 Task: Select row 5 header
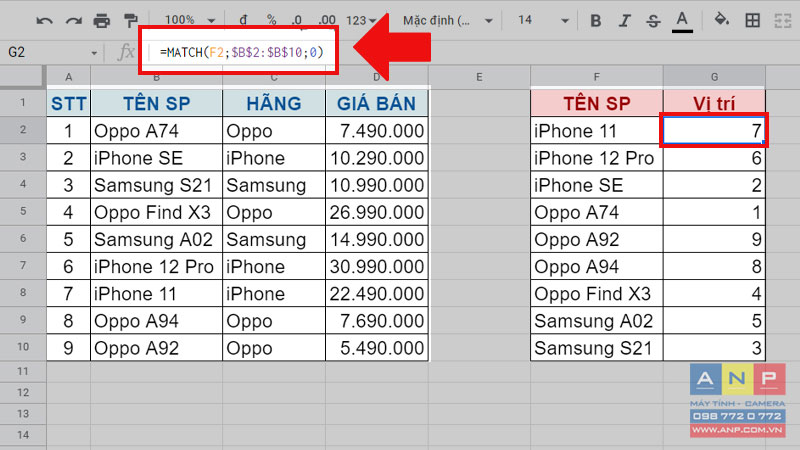pyautogui.click(x=23, y=211)
